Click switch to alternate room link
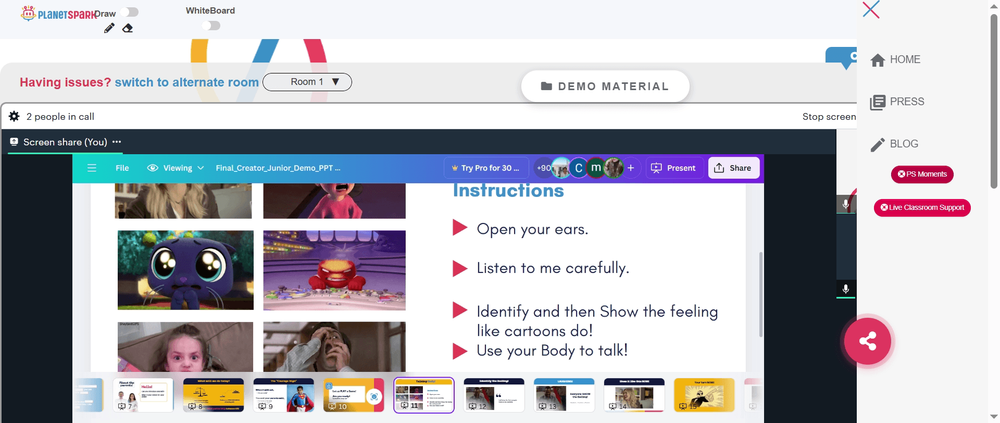 click(x=187, y=82)
